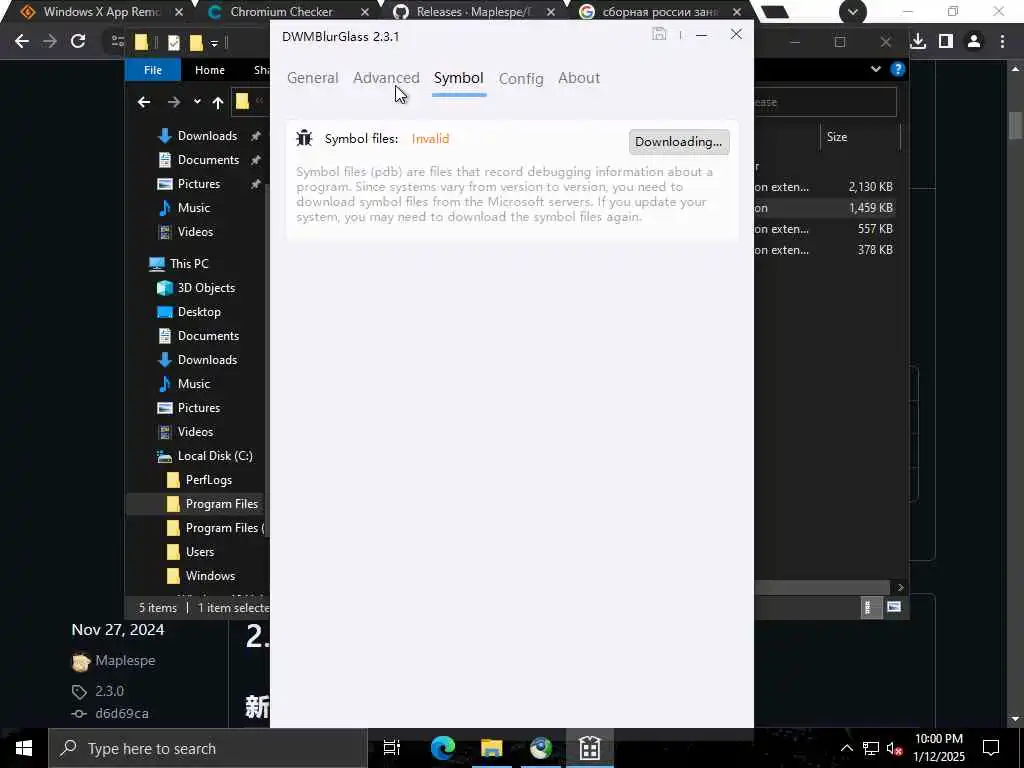Open 3D Objects folder
This screenshot has width=1024, height=768.
pos(206,288)
